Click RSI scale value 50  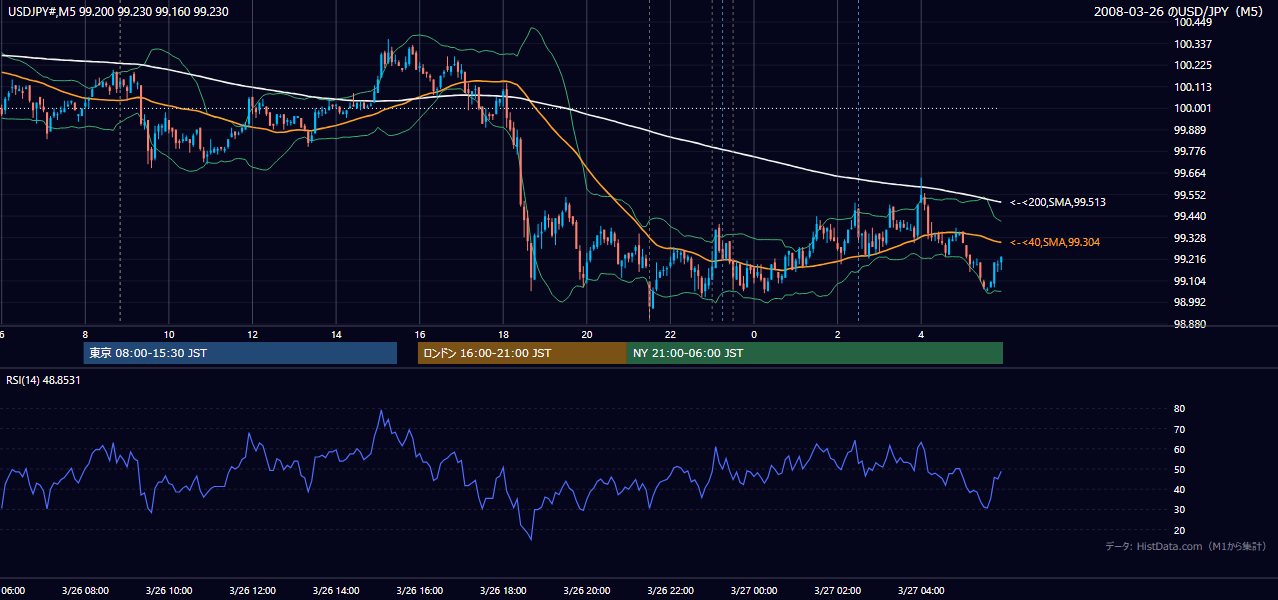tap(1180, 469)
